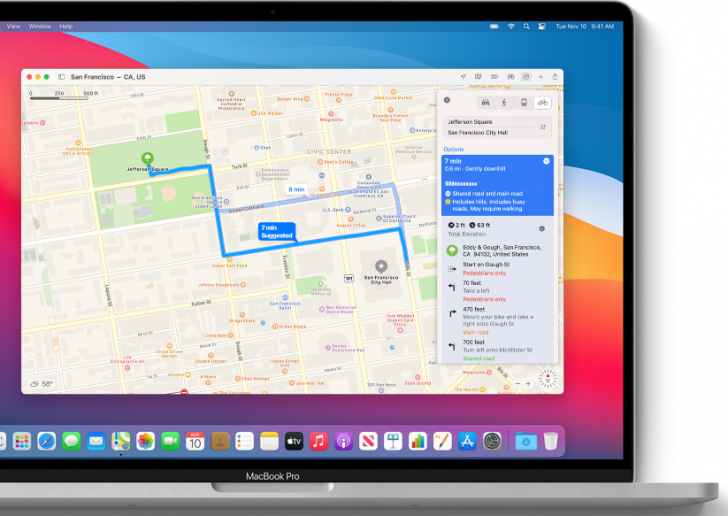Click the weather 58° indicator
728x516 pixels.
point(41,384)
